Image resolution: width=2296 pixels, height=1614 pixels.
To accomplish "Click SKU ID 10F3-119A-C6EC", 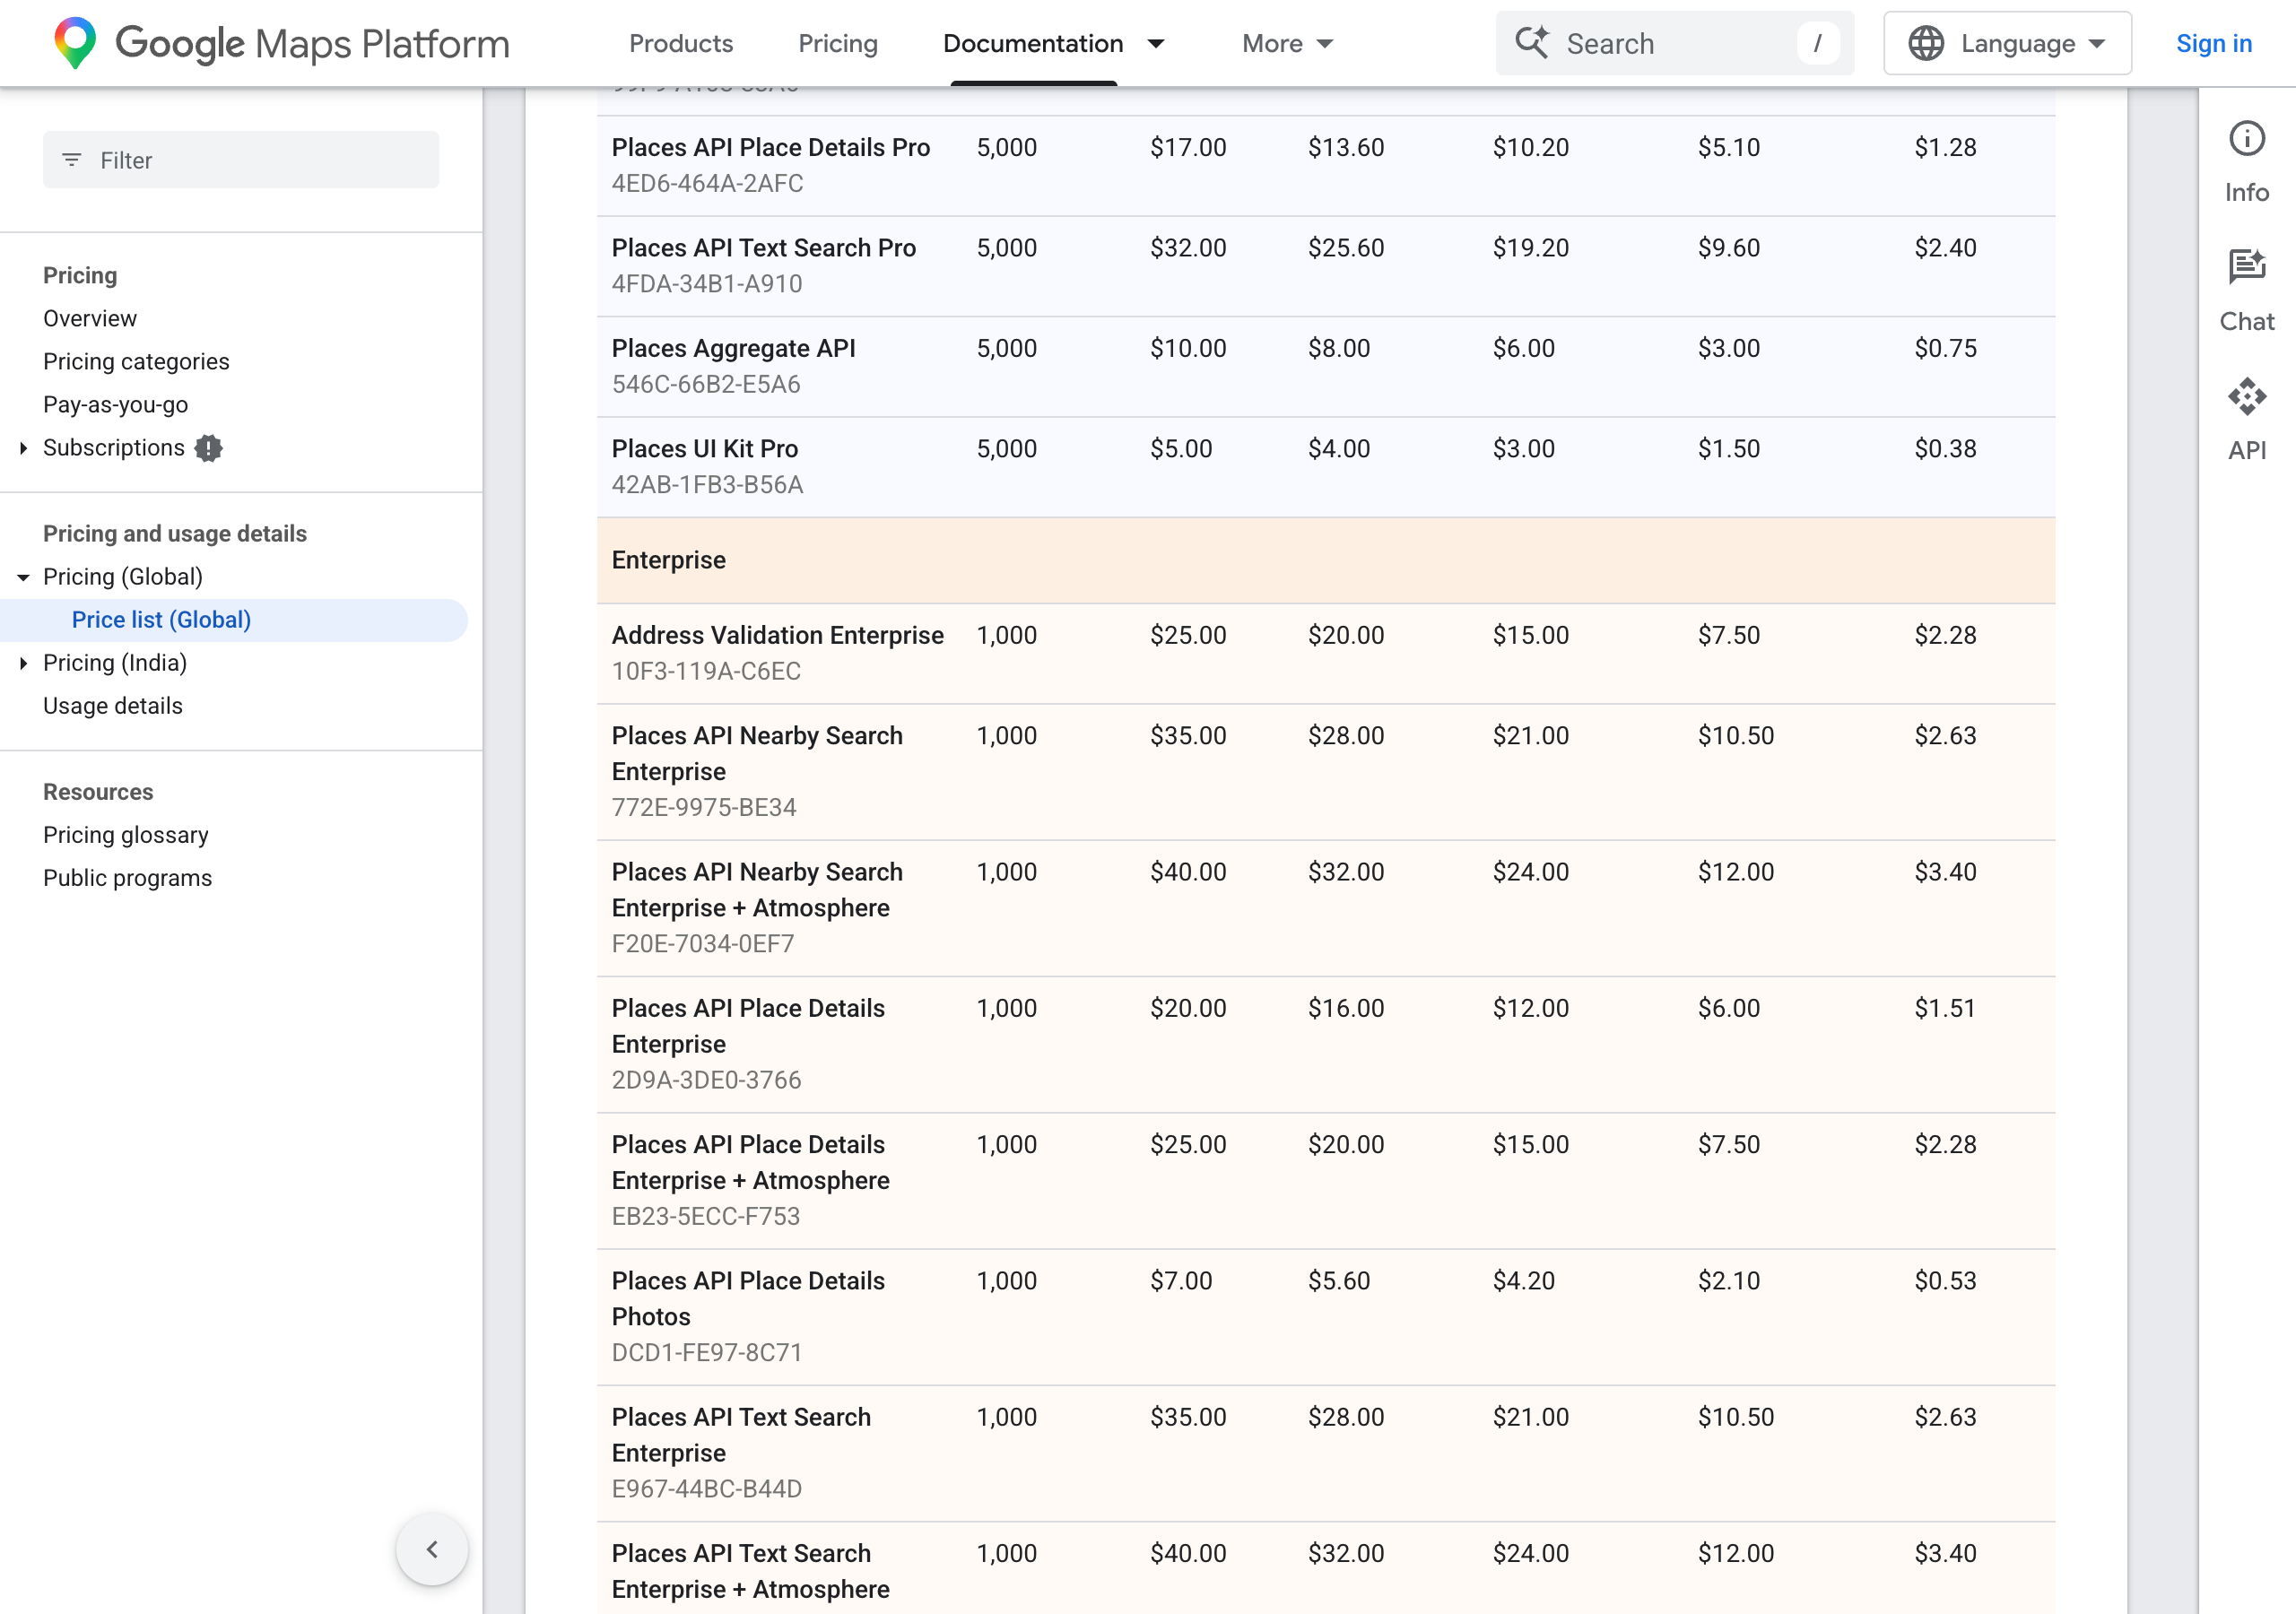I will [706, 672].
